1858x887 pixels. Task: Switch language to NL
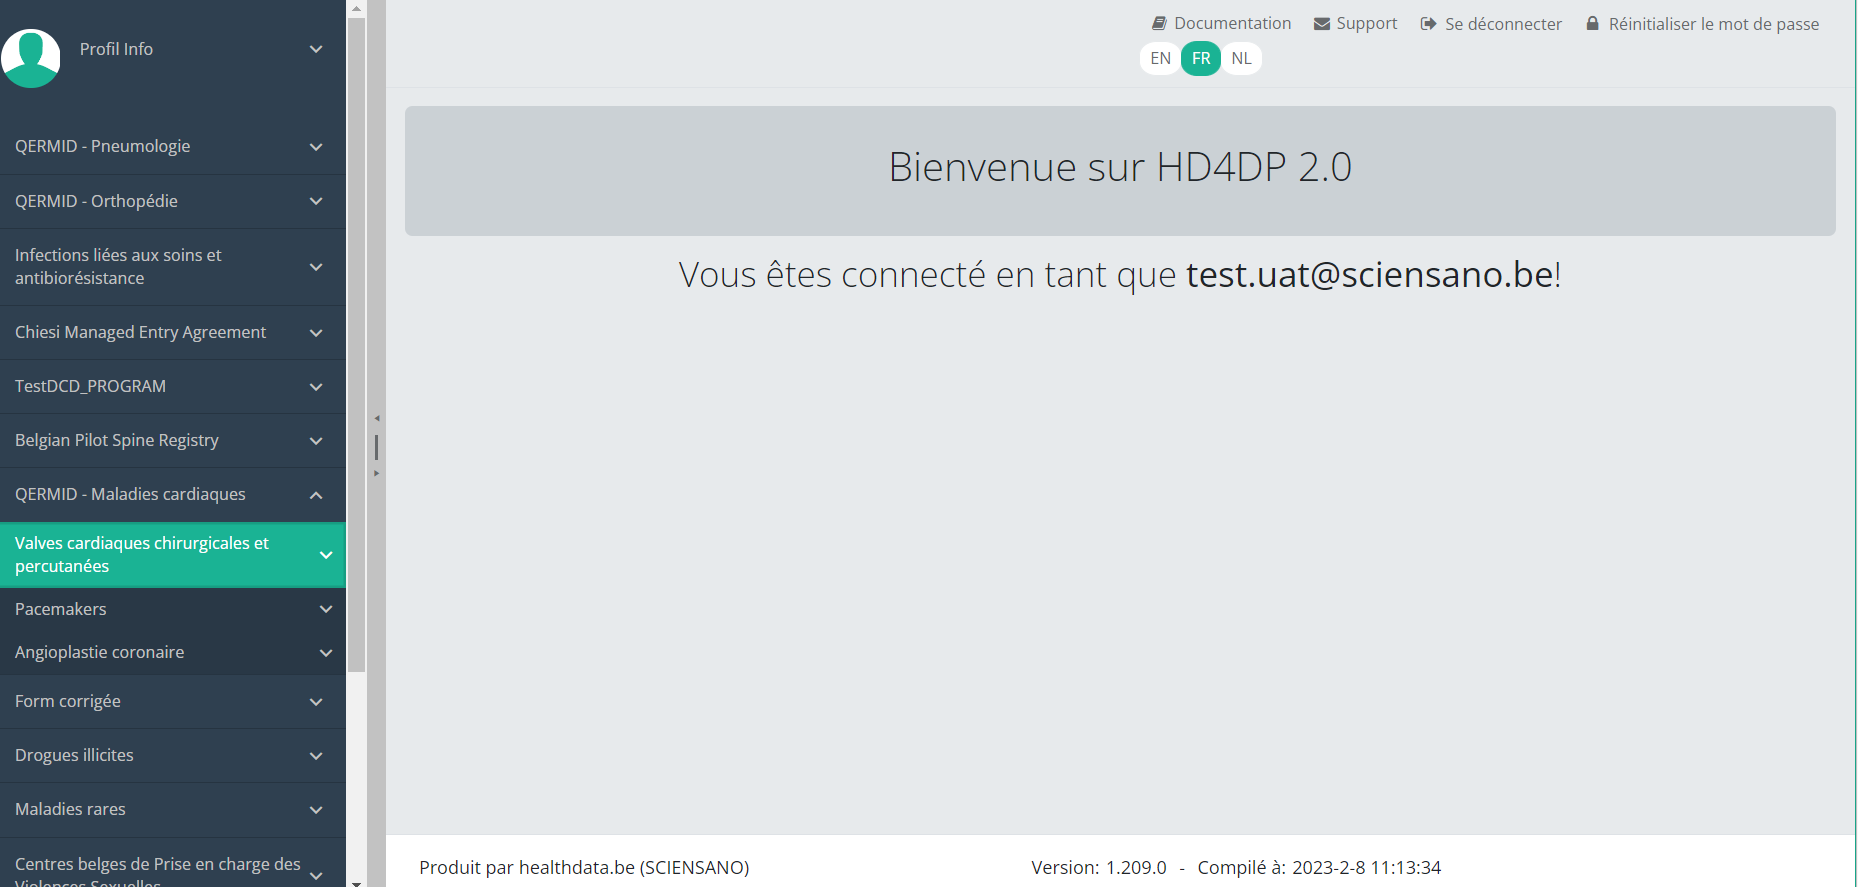click(1241, 58)
